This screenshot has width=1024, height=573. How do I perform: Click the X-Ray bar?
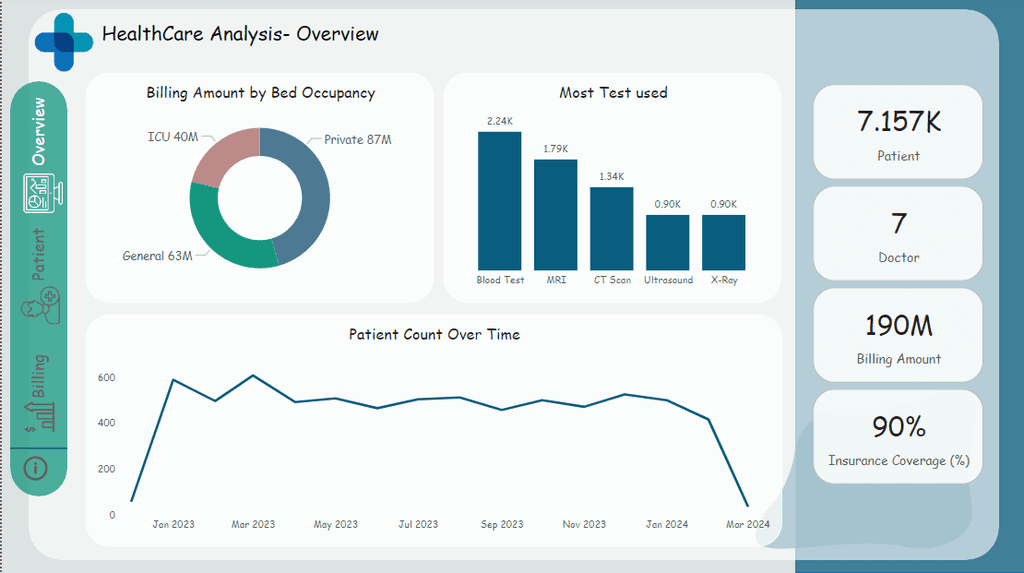pos(724,242)
